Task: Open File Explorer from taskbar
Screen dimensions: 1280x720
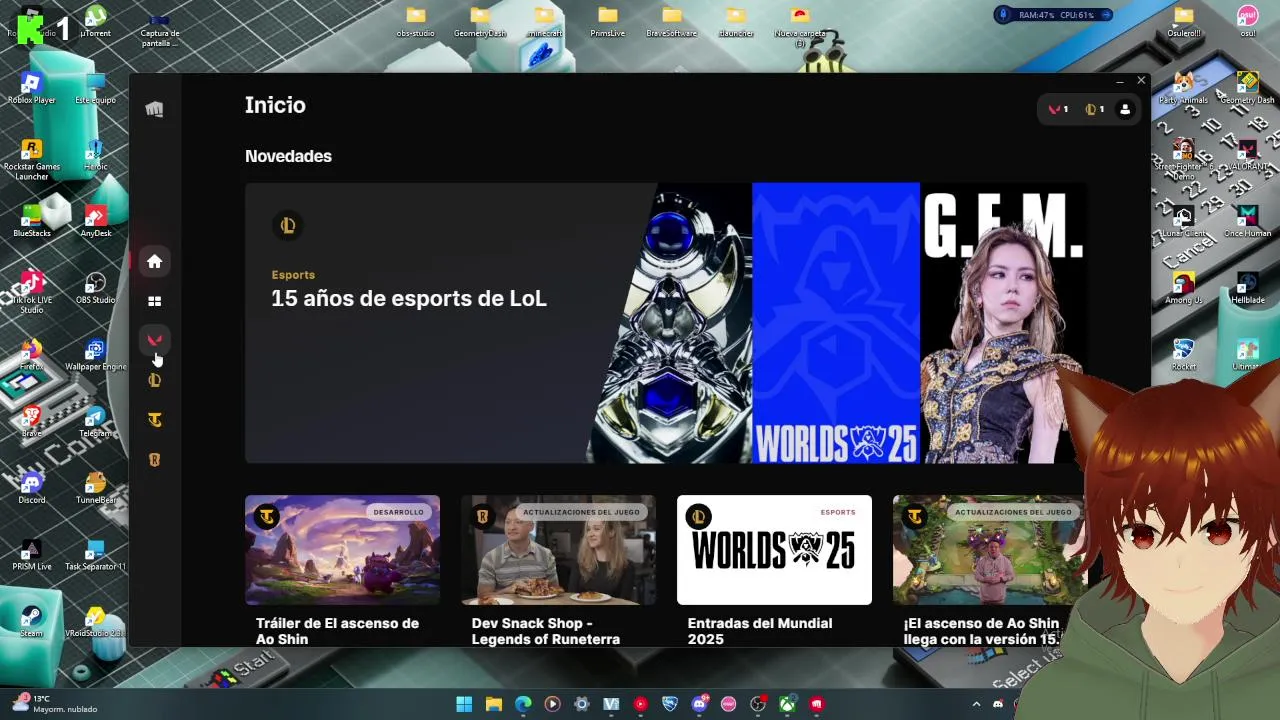Action: [x=493, y=704]
